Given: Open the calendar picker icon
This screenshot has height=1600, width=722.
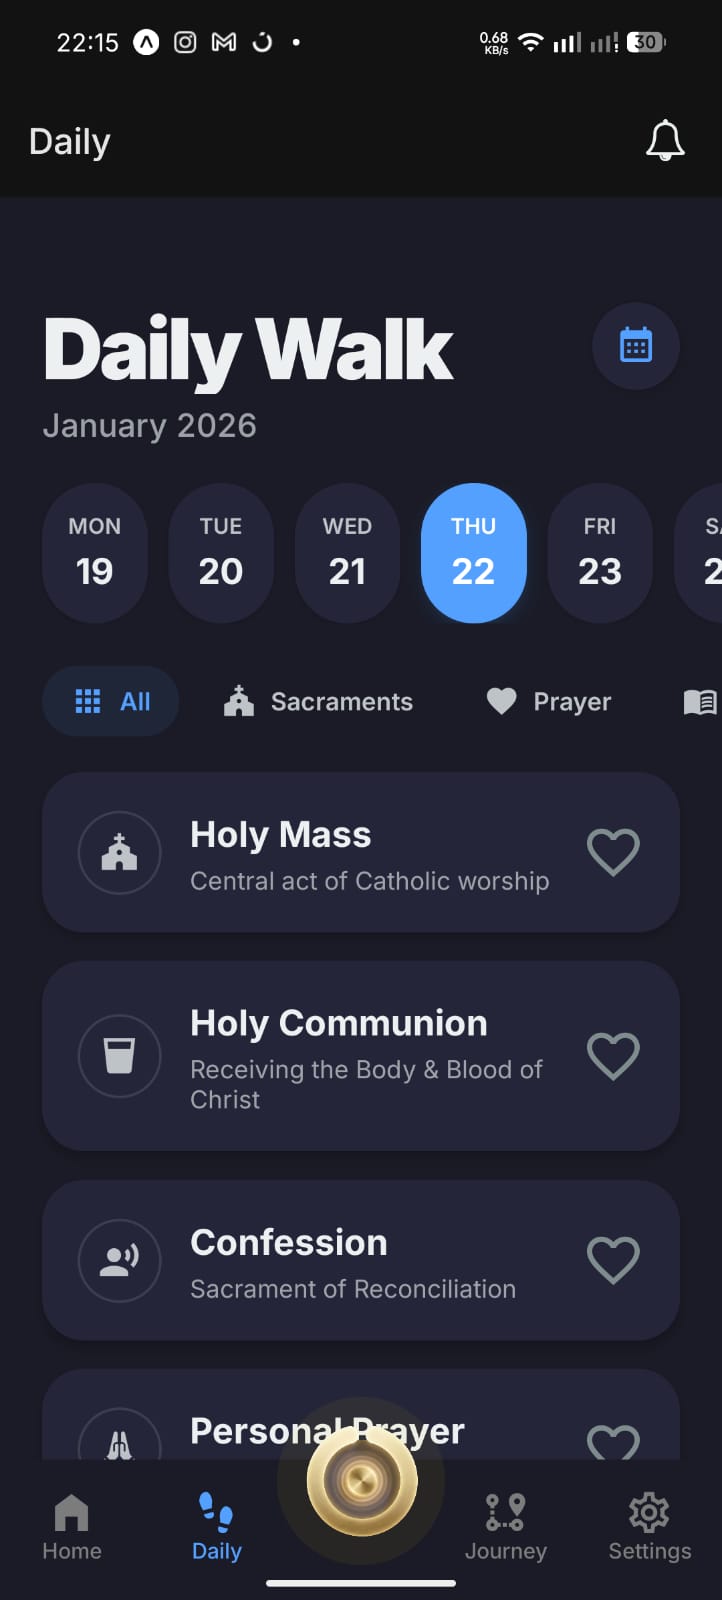Looking at the screenshot, I should pos(636,346).
